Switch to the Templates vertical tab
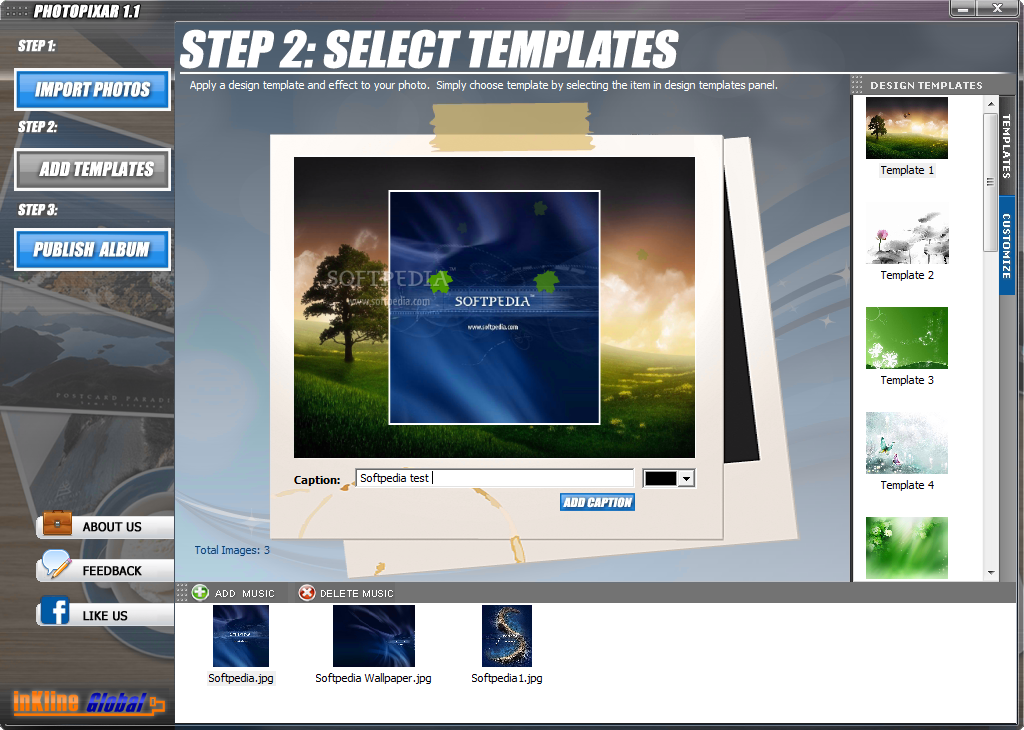The image size is (1024, 730). pyautogui.click(x=1006, y=146)
